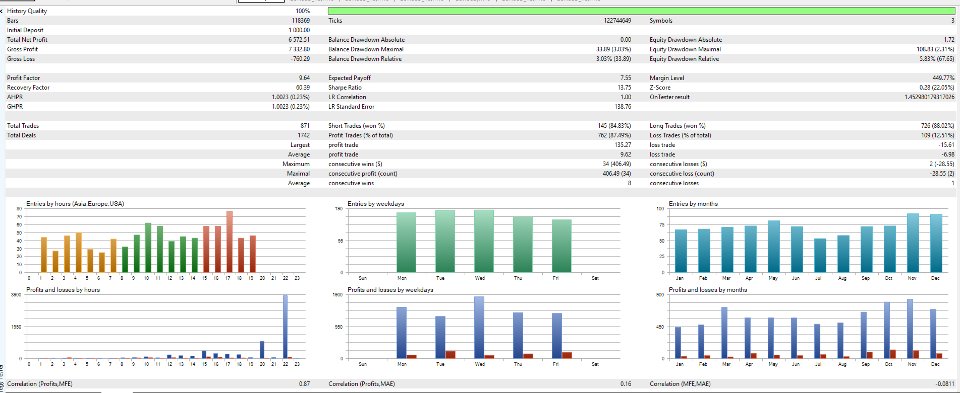Select the Z-Score label

click(x=659, y=88)
